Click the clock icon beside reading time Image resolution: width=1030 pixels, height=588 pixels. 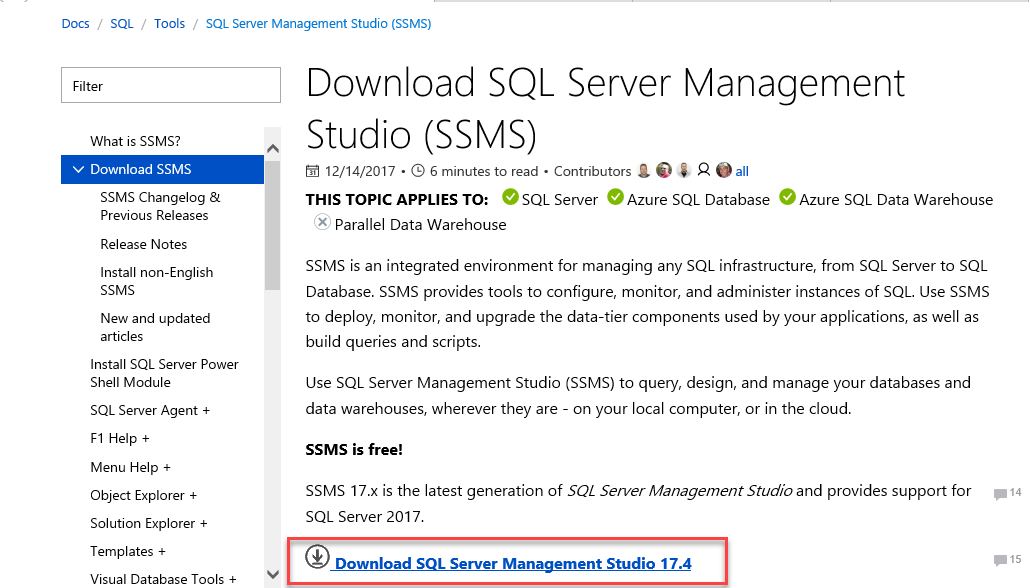[x=418, y=171]
